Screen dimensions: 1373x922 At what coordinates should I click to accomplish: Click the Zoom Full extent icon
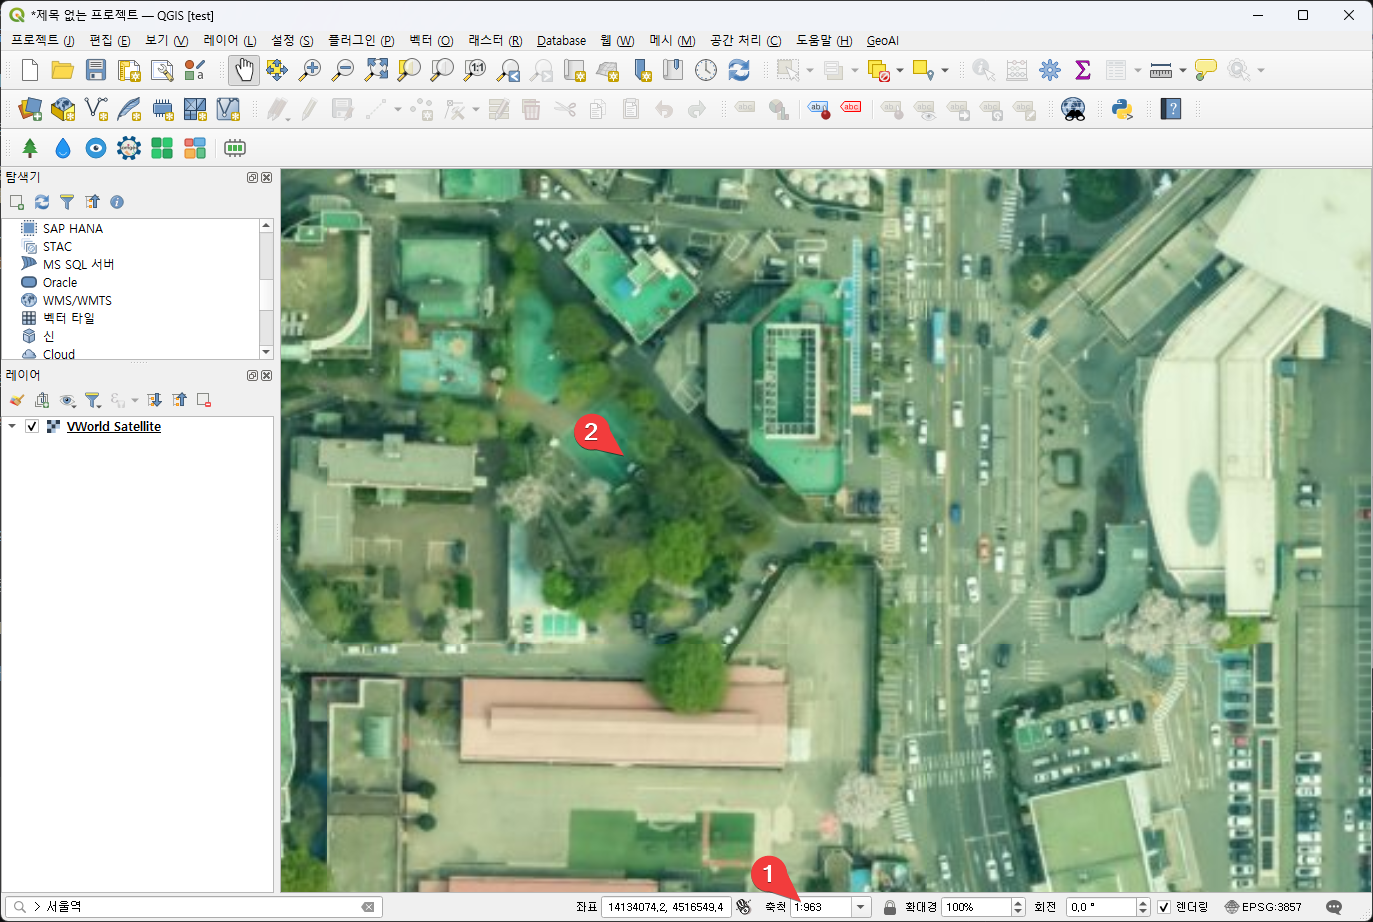[376, 70]
